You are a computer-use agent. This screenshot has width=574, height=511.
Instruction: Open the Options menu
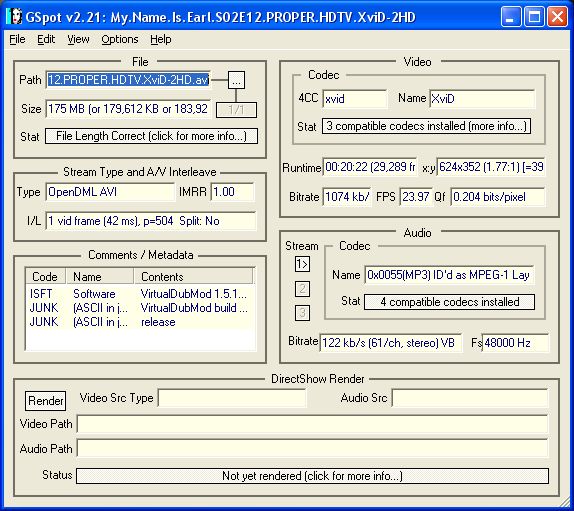click(x=120, y=39)
